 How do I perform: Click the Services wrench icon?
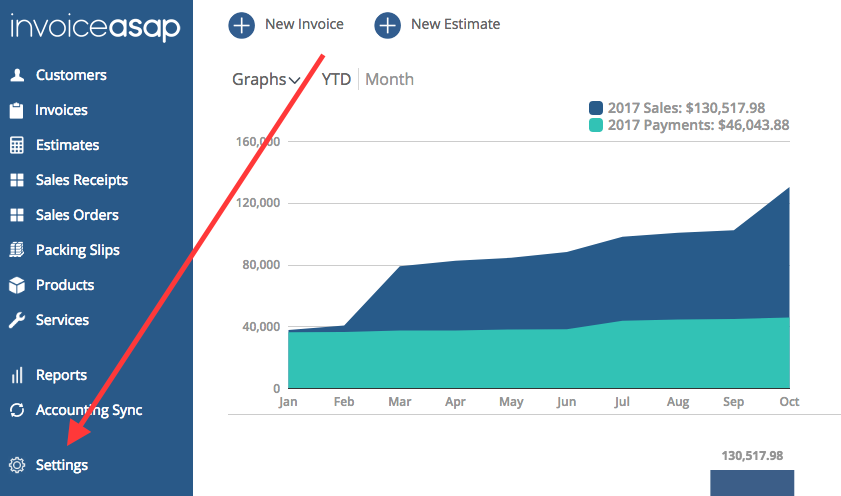(x=16, y=320)
